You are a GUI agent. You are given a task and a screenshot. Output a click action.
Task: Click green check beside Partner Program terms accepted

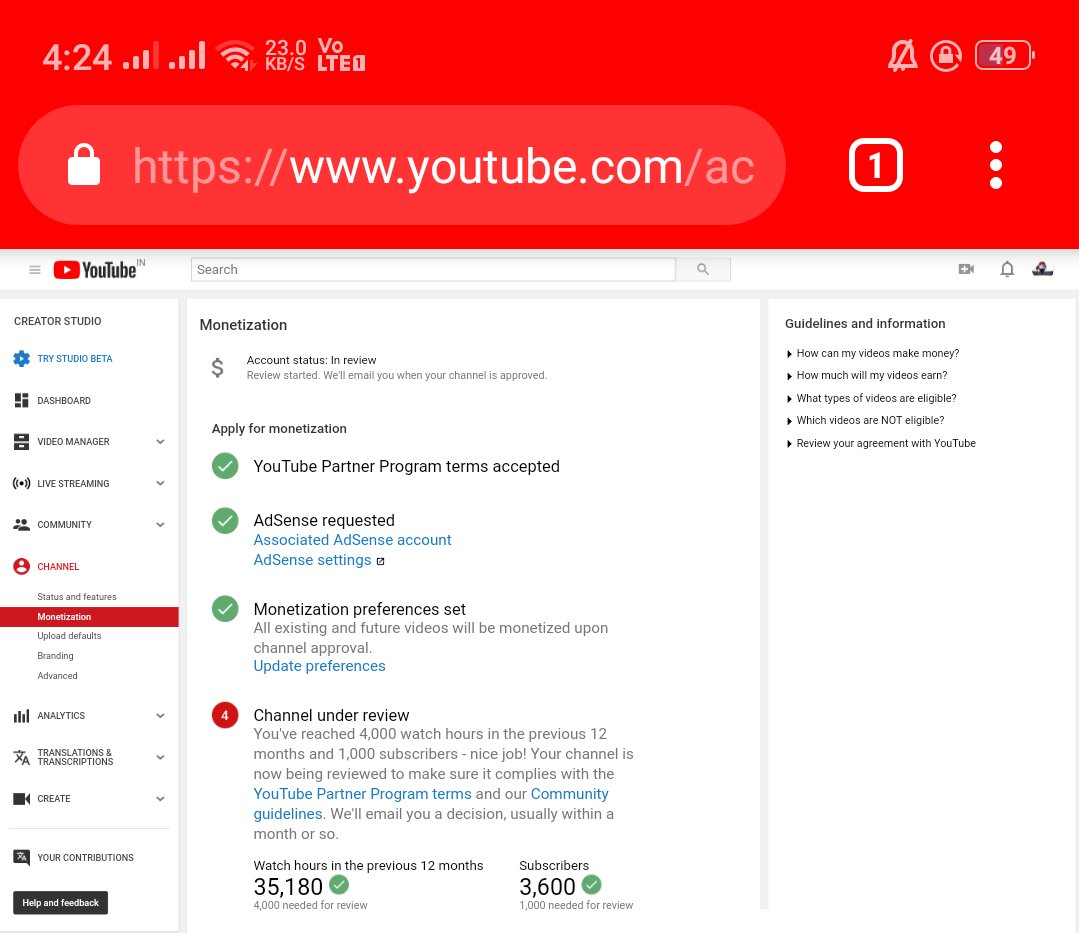225,466
